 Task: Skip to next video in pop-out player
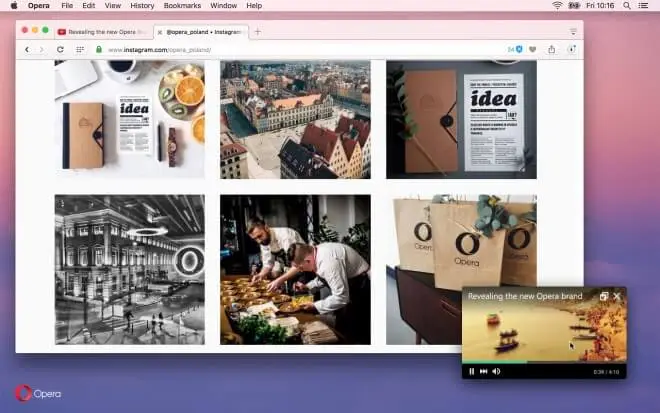(x=484, y=371)
